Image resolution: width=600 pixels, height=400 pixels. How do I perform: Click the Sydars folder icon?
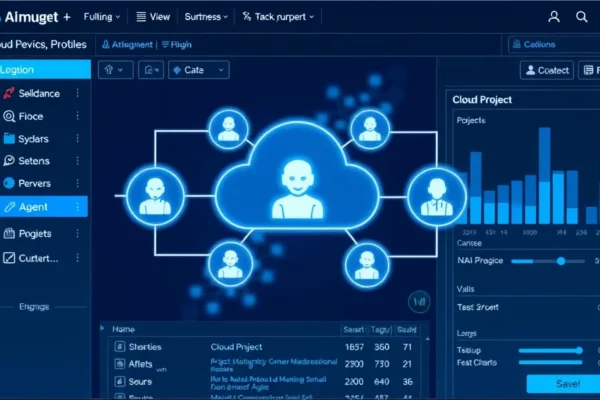9,139
